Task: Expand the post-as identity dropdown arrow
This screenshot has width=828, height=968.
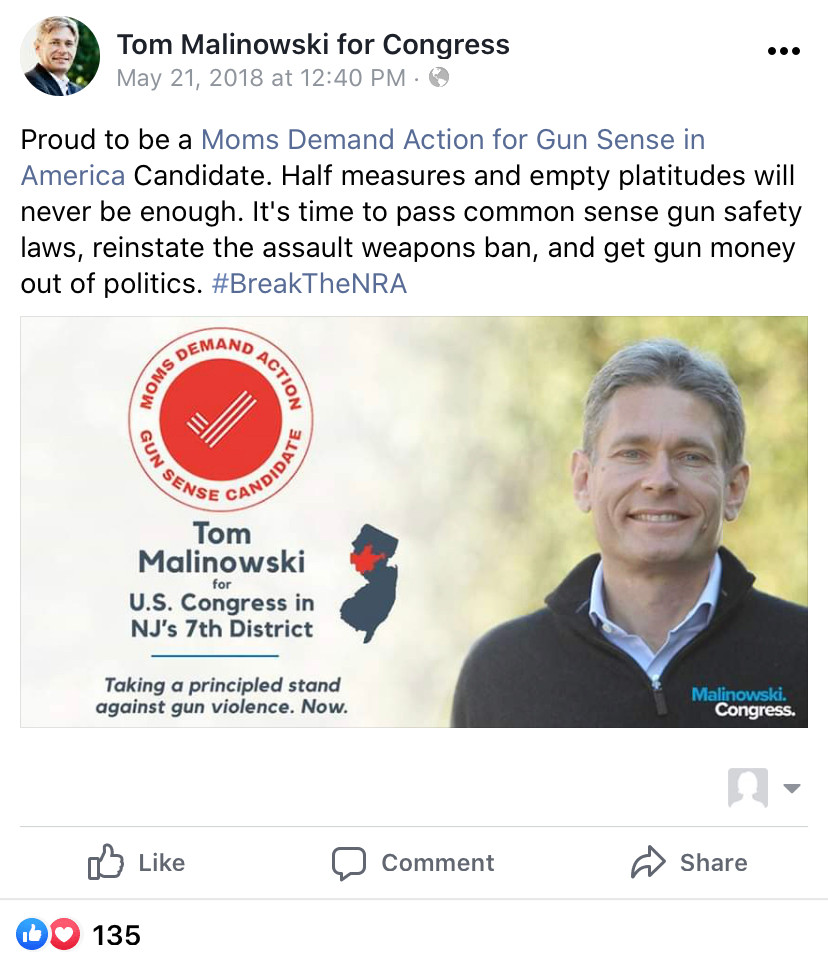Action: tap(792, 788)
